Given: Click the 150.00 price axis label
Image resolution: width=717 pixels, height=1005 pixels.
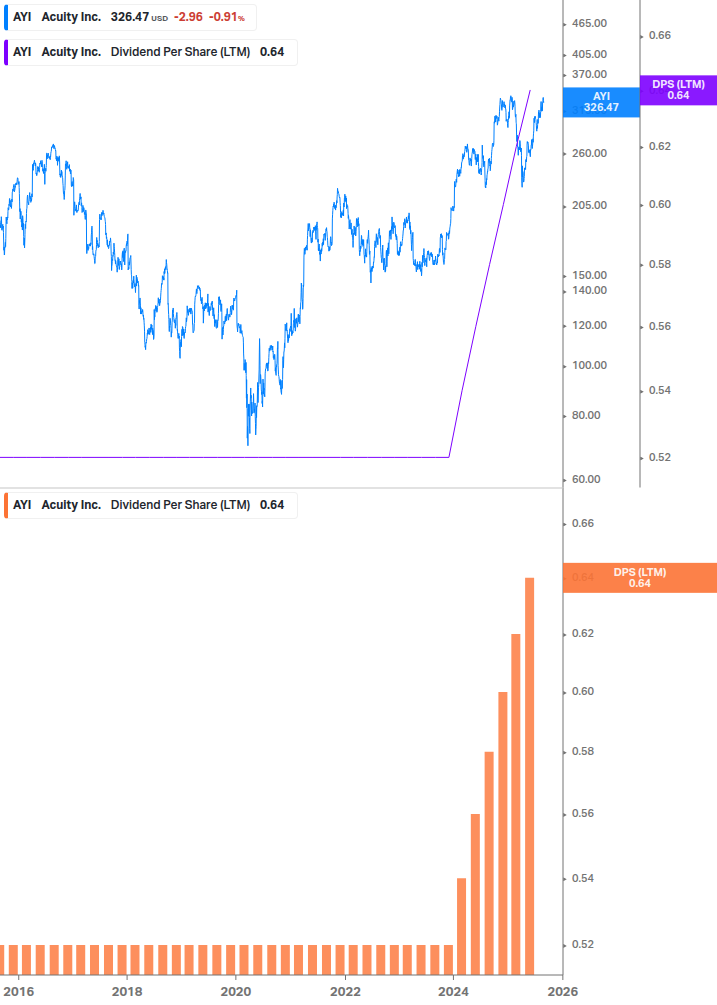Looking at the screenshot, I should point(589,276).
